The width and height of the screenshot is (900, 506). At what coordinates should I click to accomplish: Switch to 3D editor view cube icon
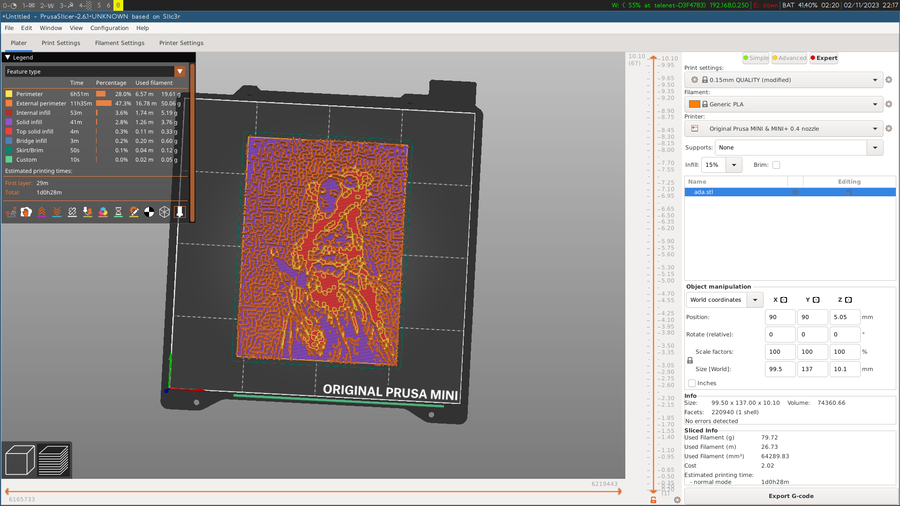[x=20, y=460]
